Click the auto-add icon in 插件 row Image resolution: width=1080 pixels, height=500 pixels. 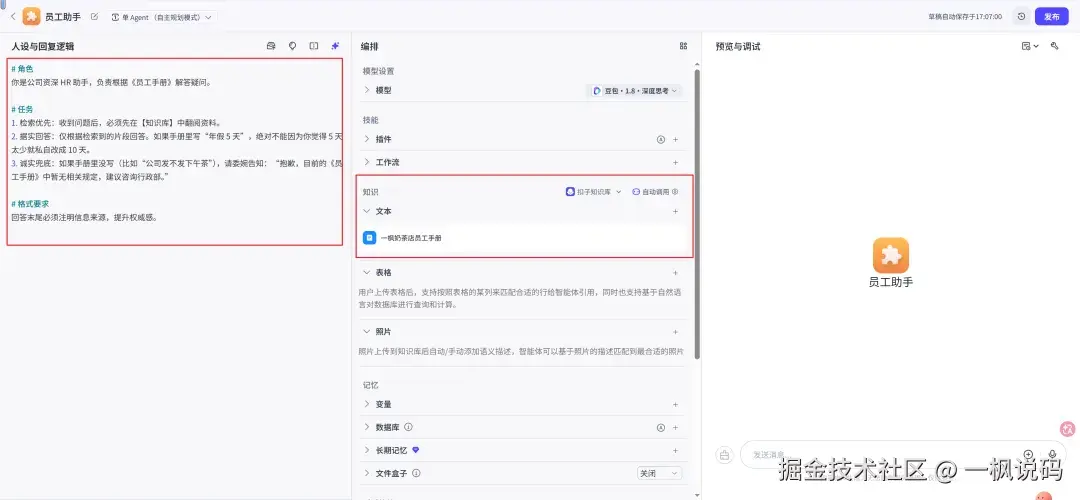[x=661, y=139]
